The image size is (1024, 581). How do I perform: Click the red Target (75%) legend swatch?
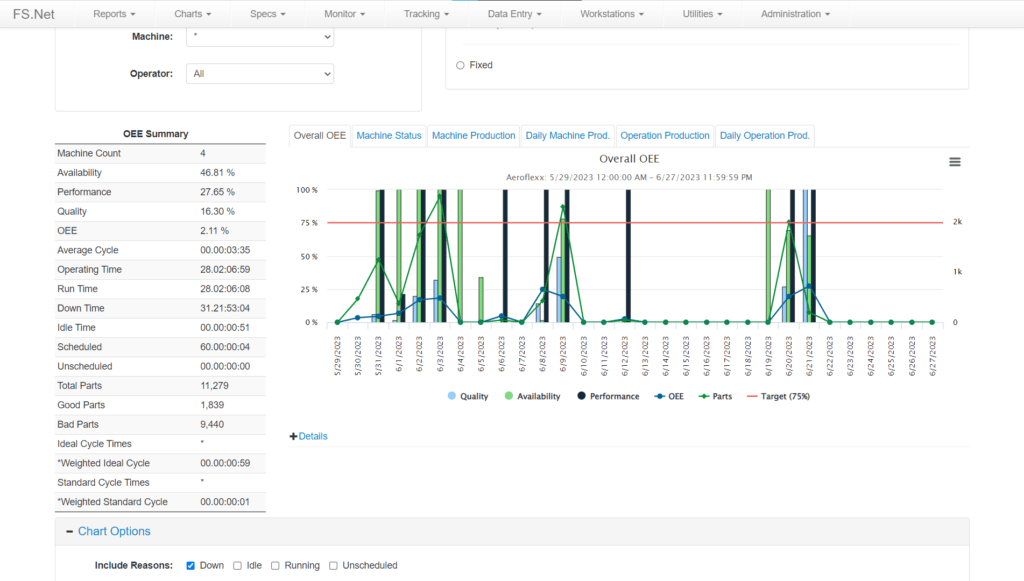(x=750, y=396)
